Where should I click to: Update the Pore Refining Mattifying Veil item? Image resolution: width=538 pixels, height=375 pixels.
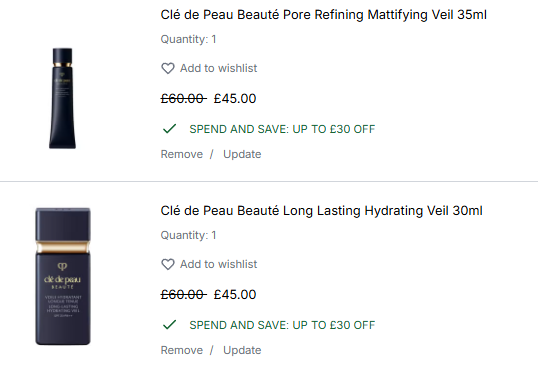(242, 154)
